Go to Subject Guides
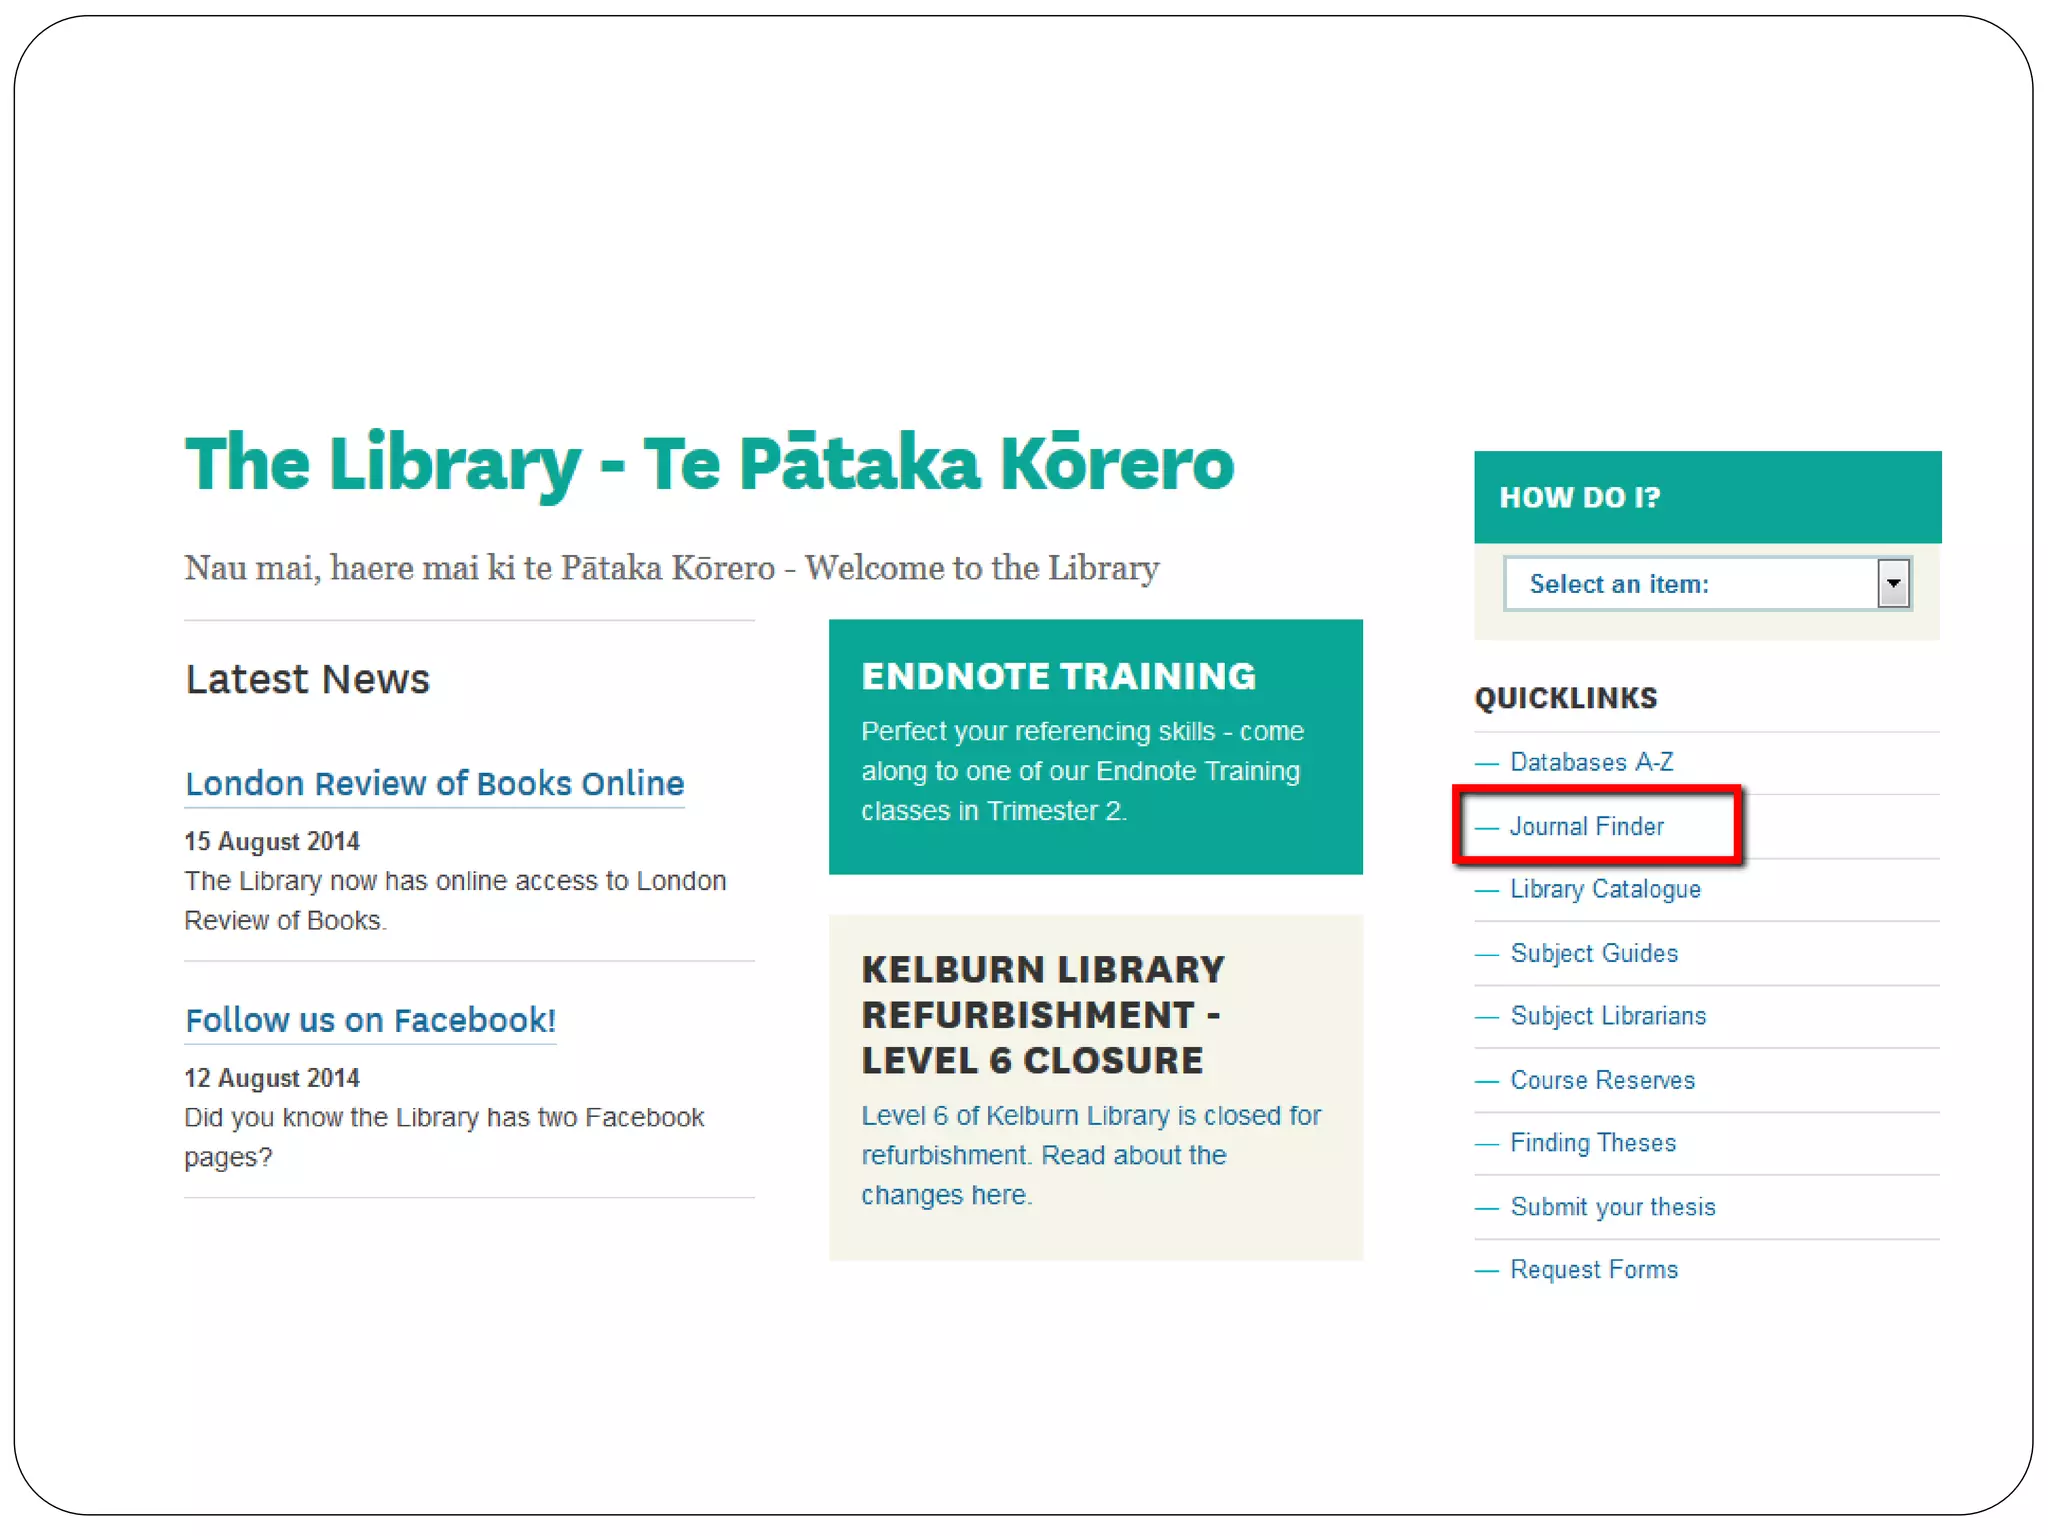 pos(1593,953)
